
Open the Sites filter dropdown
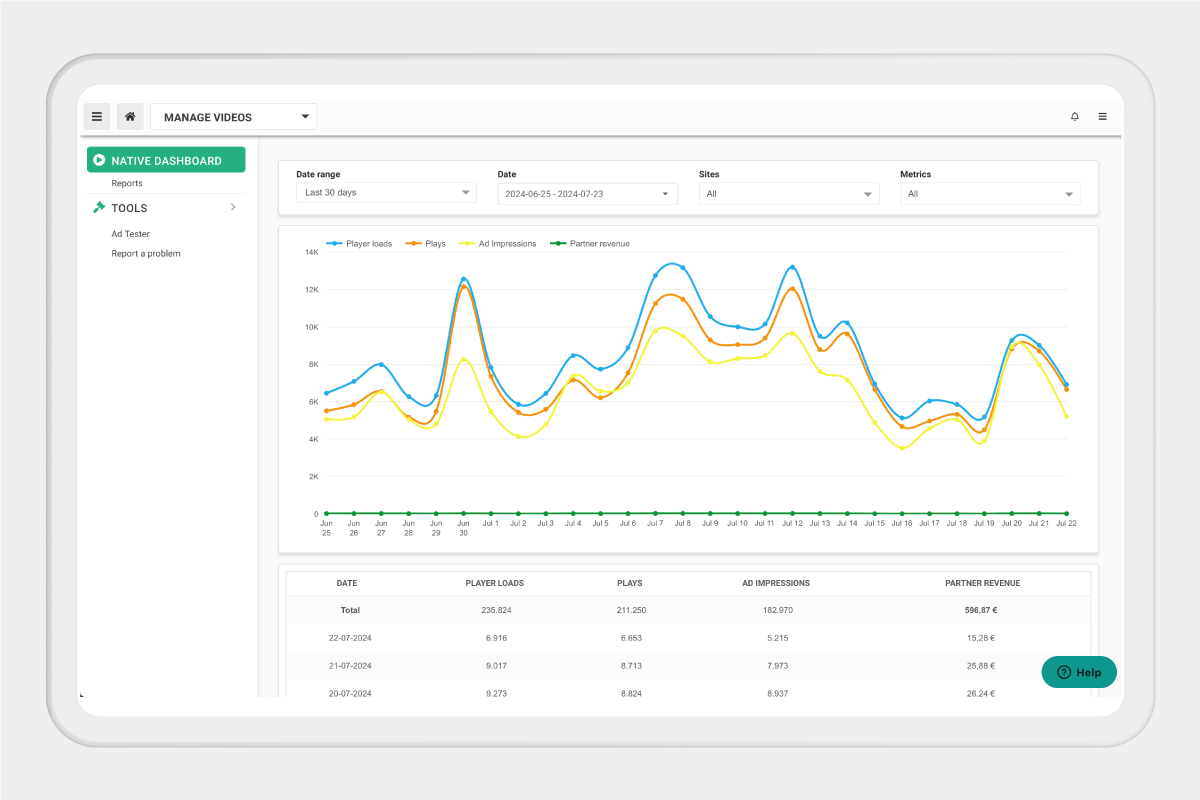tap(788, 194)
